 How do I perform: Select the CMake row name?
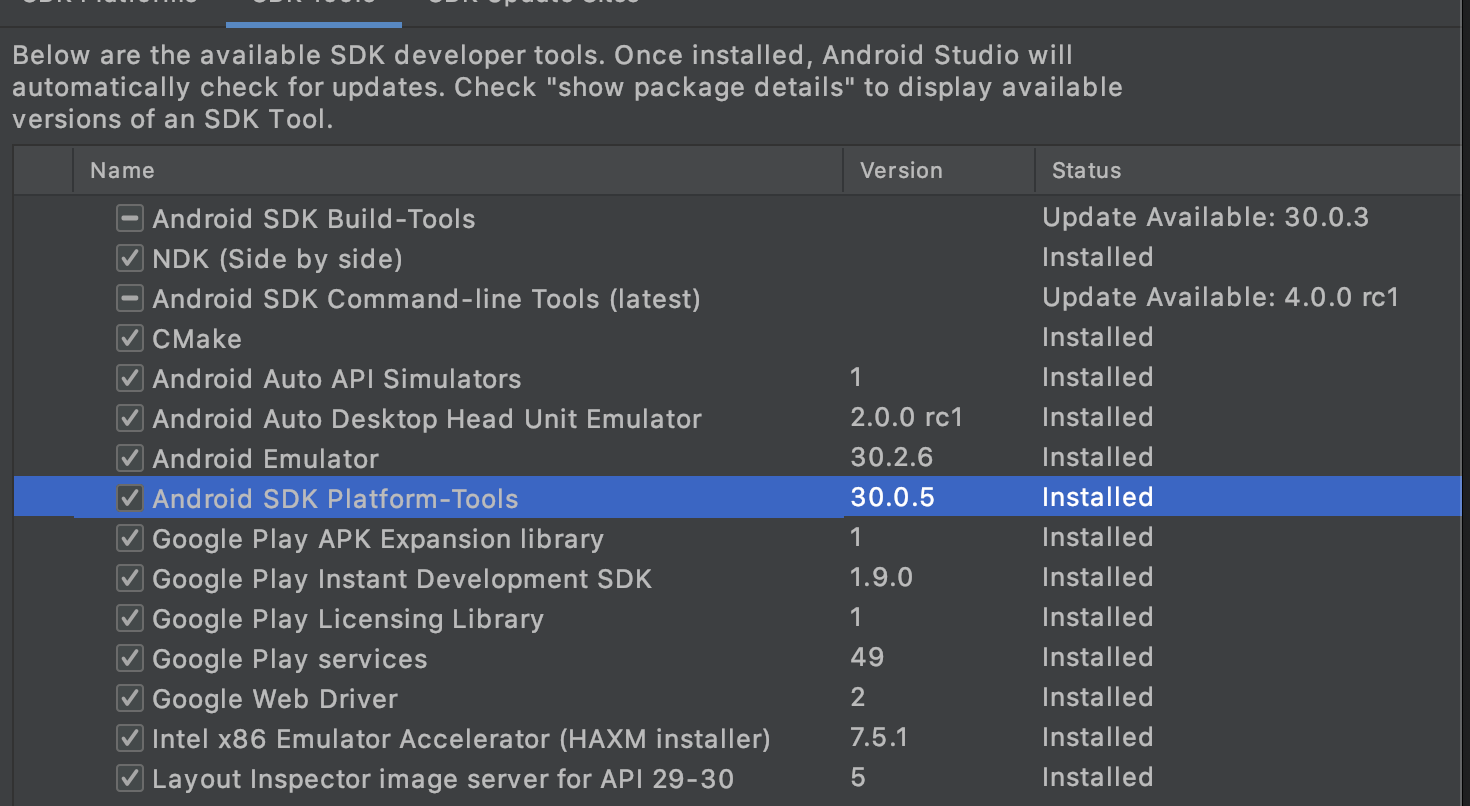pos(197,339)
